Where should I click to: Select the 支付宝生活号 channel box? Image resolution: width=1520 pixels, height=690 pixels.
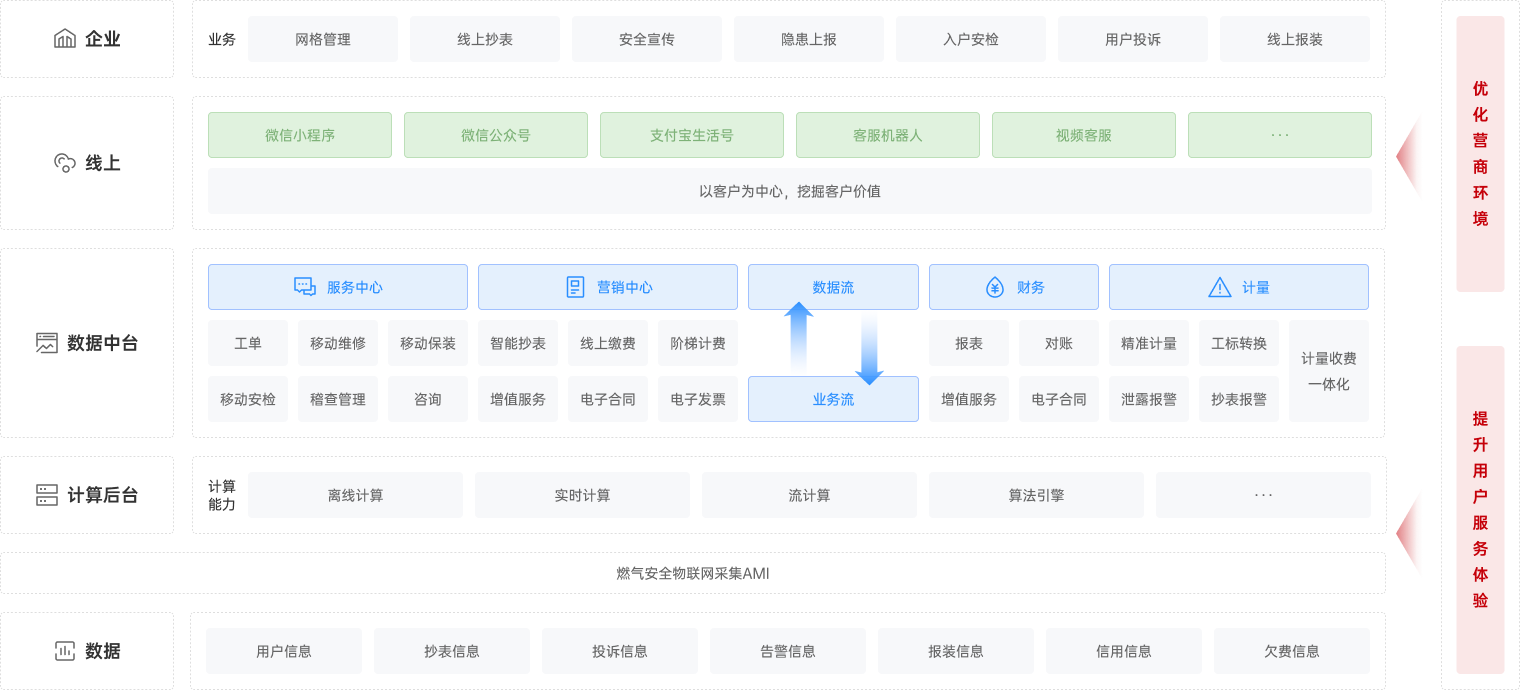pos(692,135)
